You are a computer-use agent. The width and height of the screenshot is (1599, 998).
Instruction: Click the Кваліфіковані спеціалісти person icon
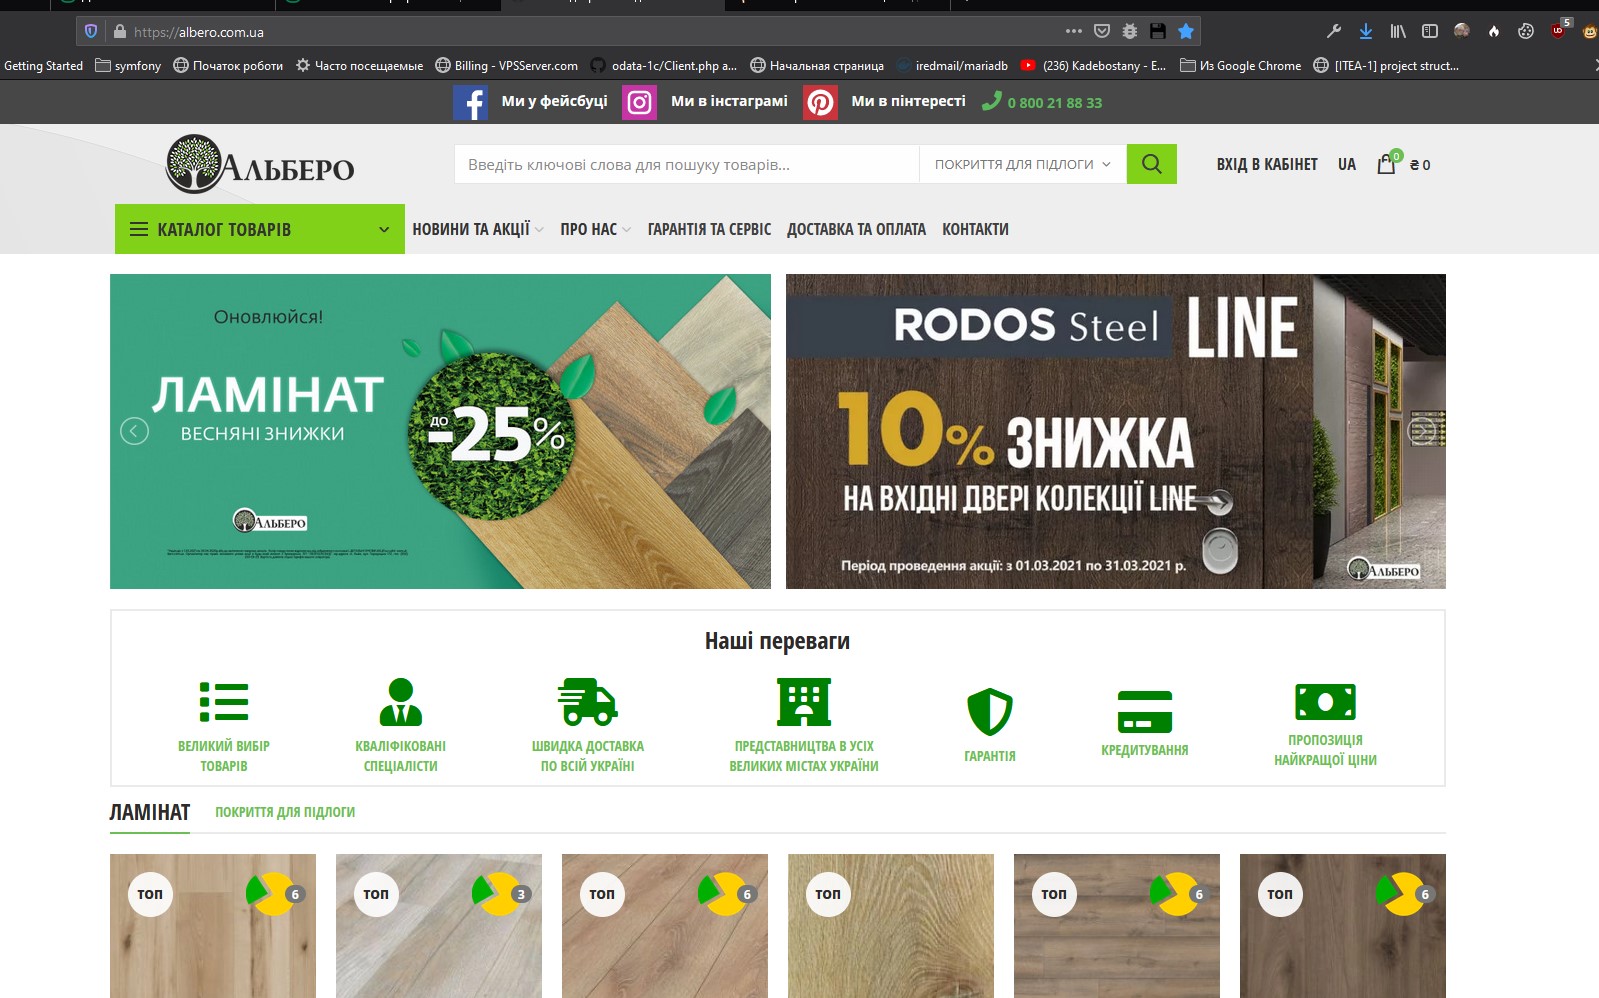pos(401,702)
